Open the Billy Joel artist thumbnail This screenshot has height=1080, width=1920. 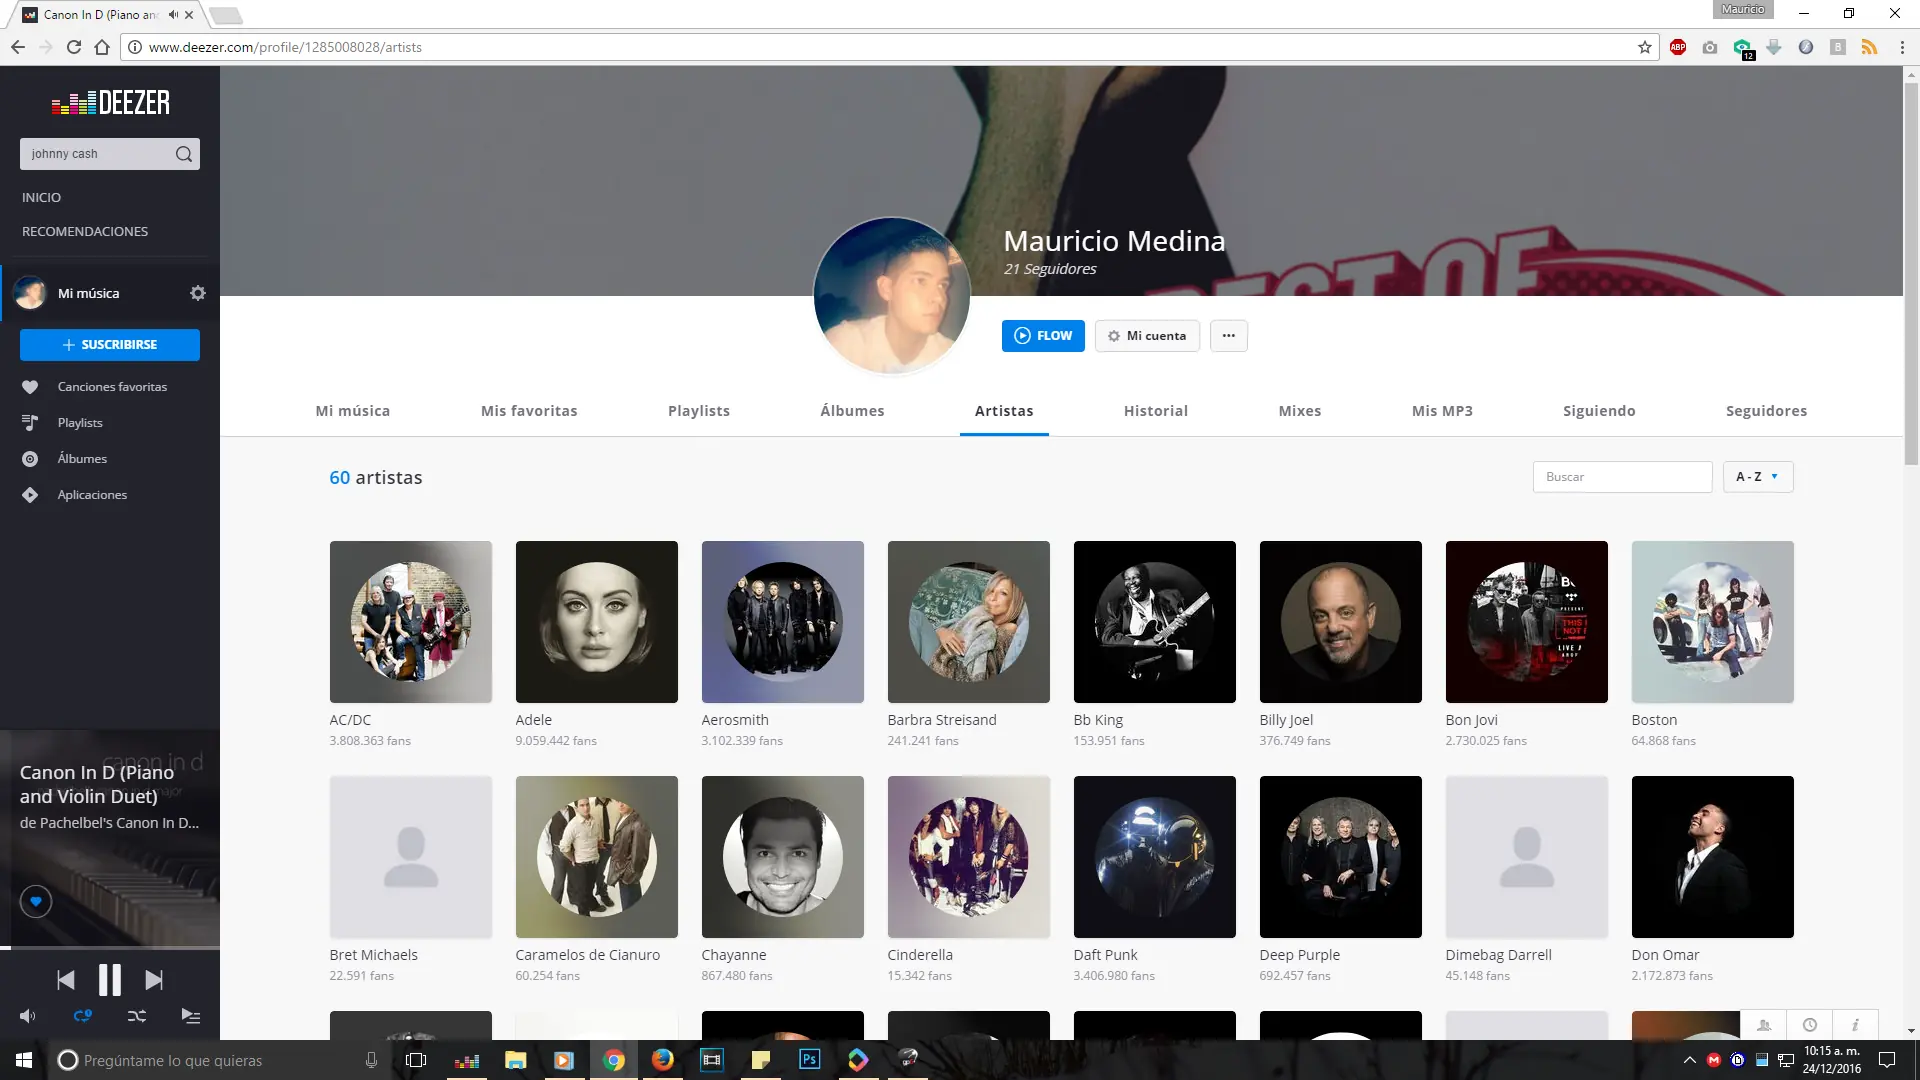[x=1341, y=622]
